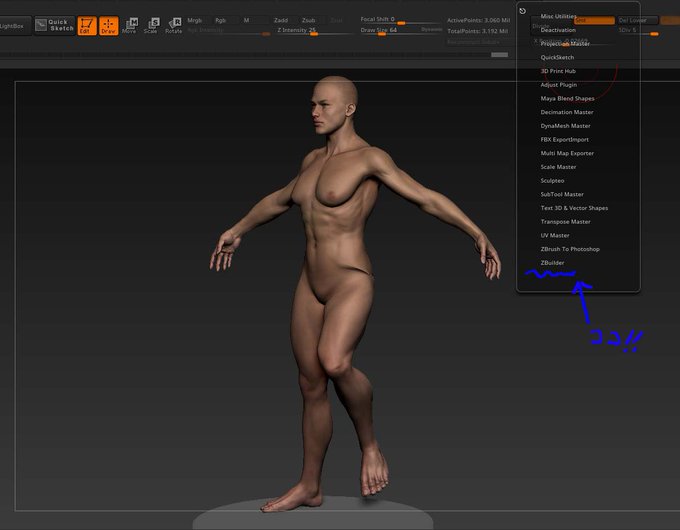Image resolution: width=680 pixels, height=530 pixels.
Task: Expand the Deactivation plugin section
Action: point(558,30)
